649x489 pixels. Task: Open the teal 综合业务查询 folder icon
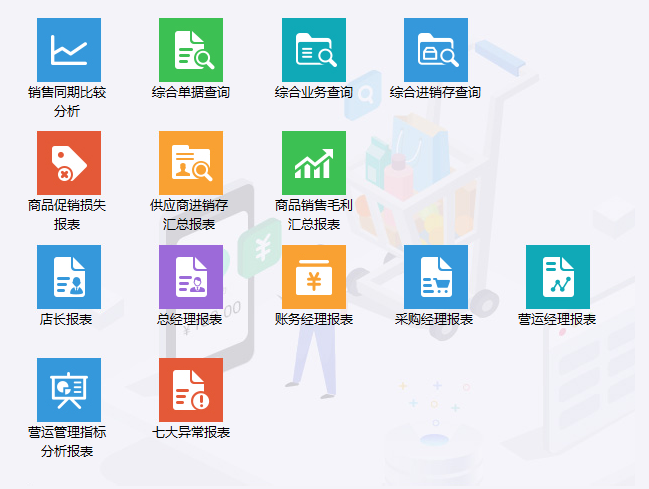point(313,50)
